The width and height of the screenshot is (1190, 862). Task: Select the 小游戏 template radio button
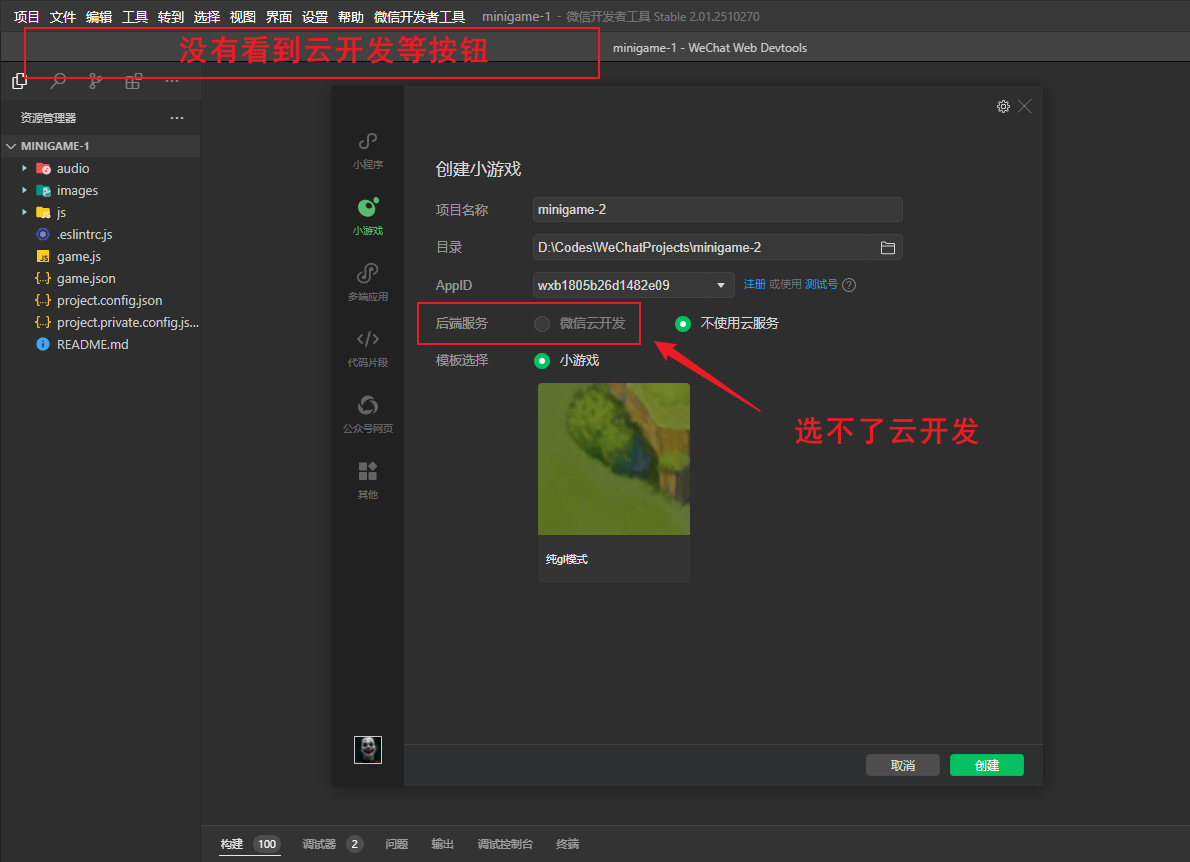tap(542, 360)
